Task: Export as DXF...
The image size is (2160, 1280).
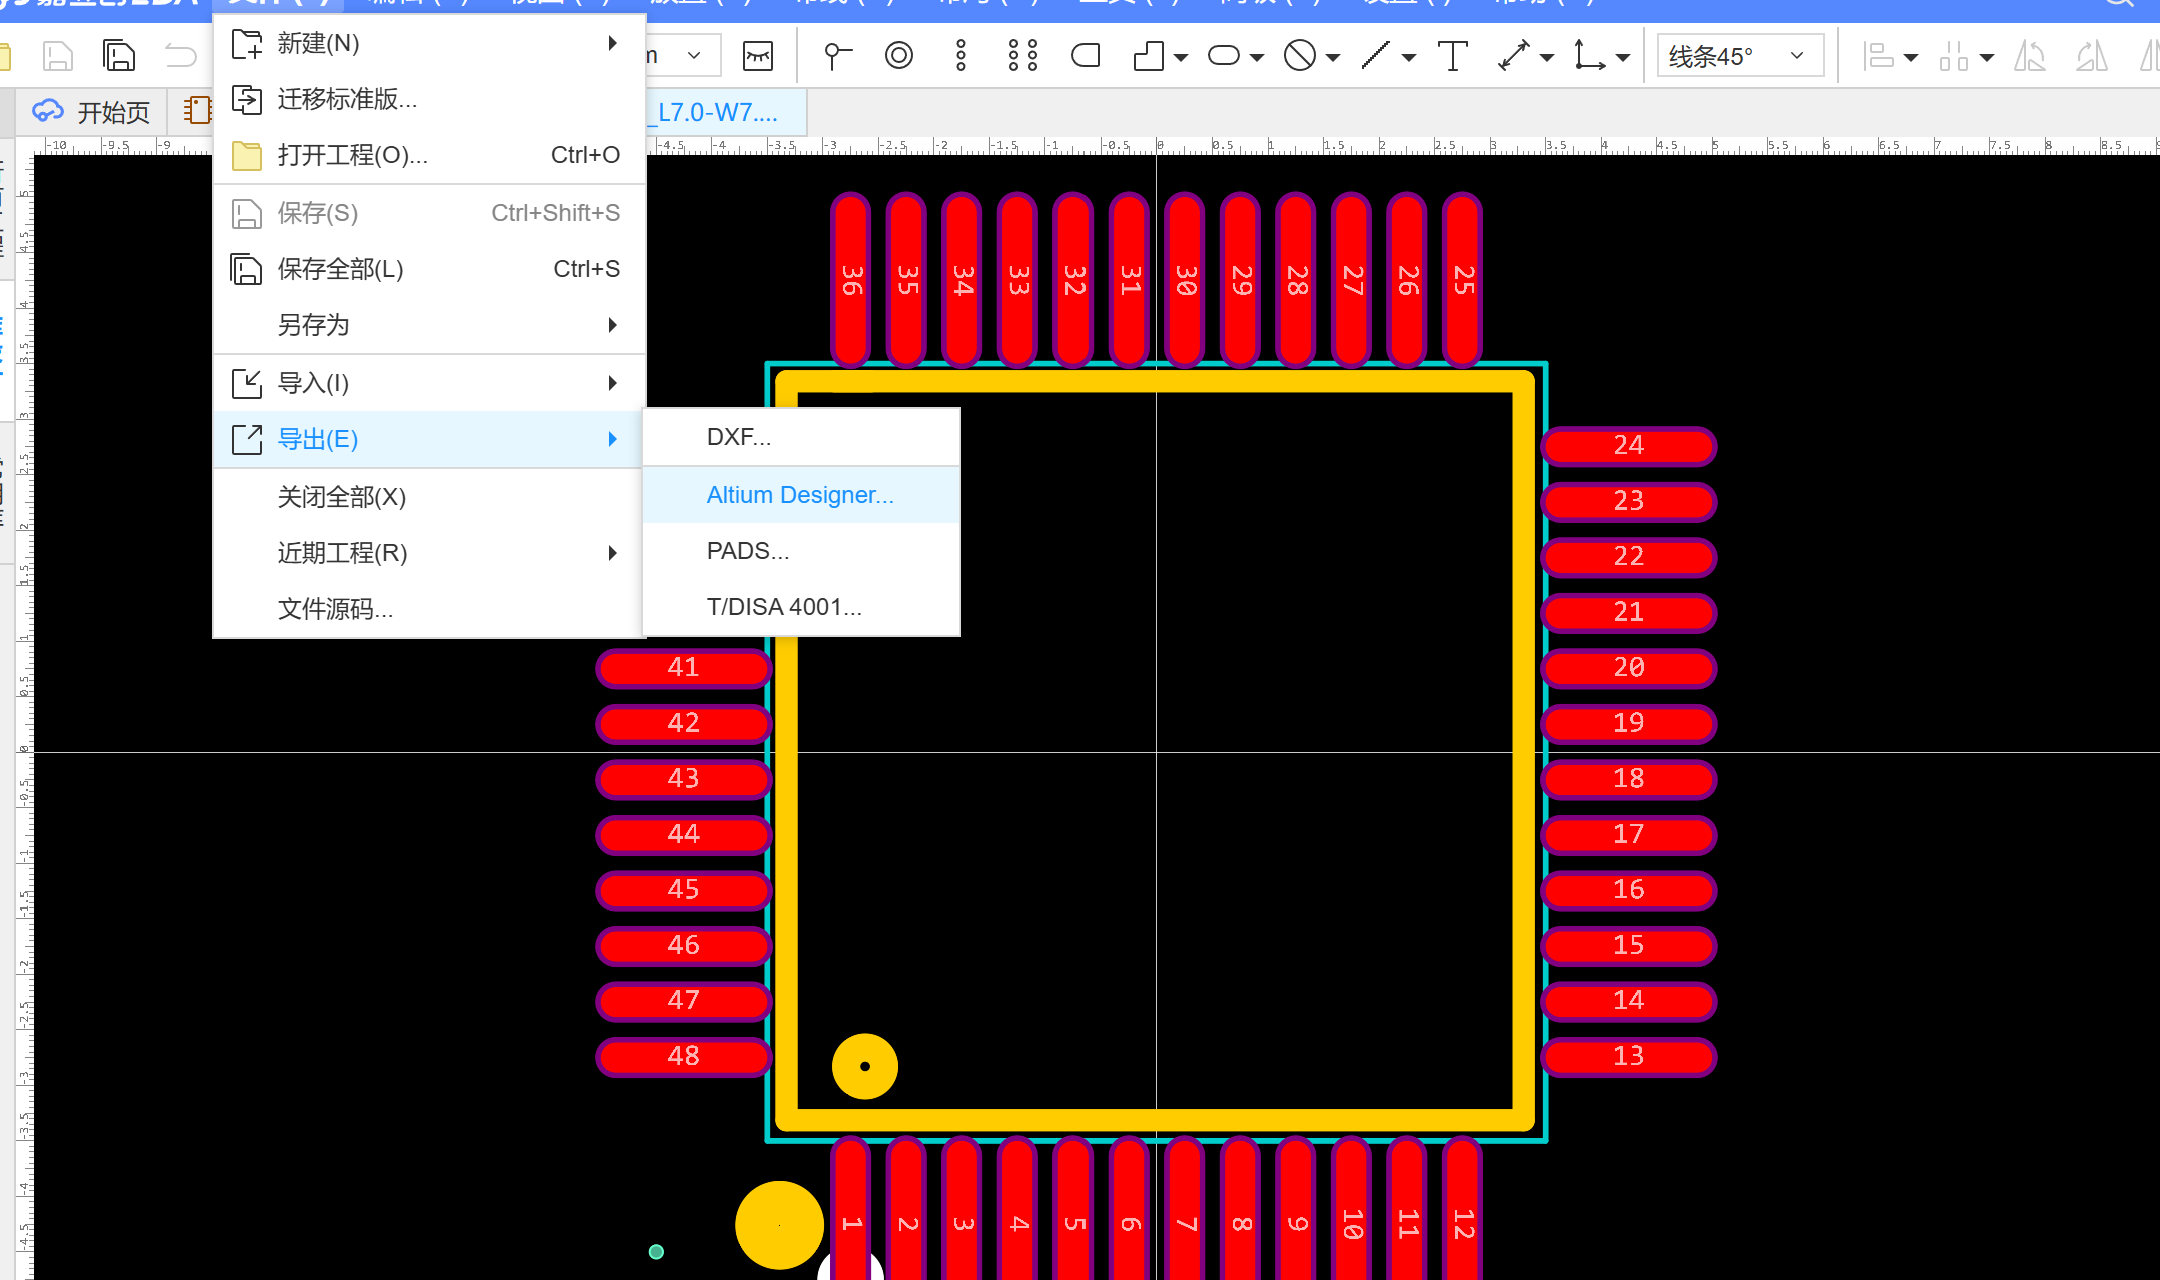Action: click(x=802, y=437)
